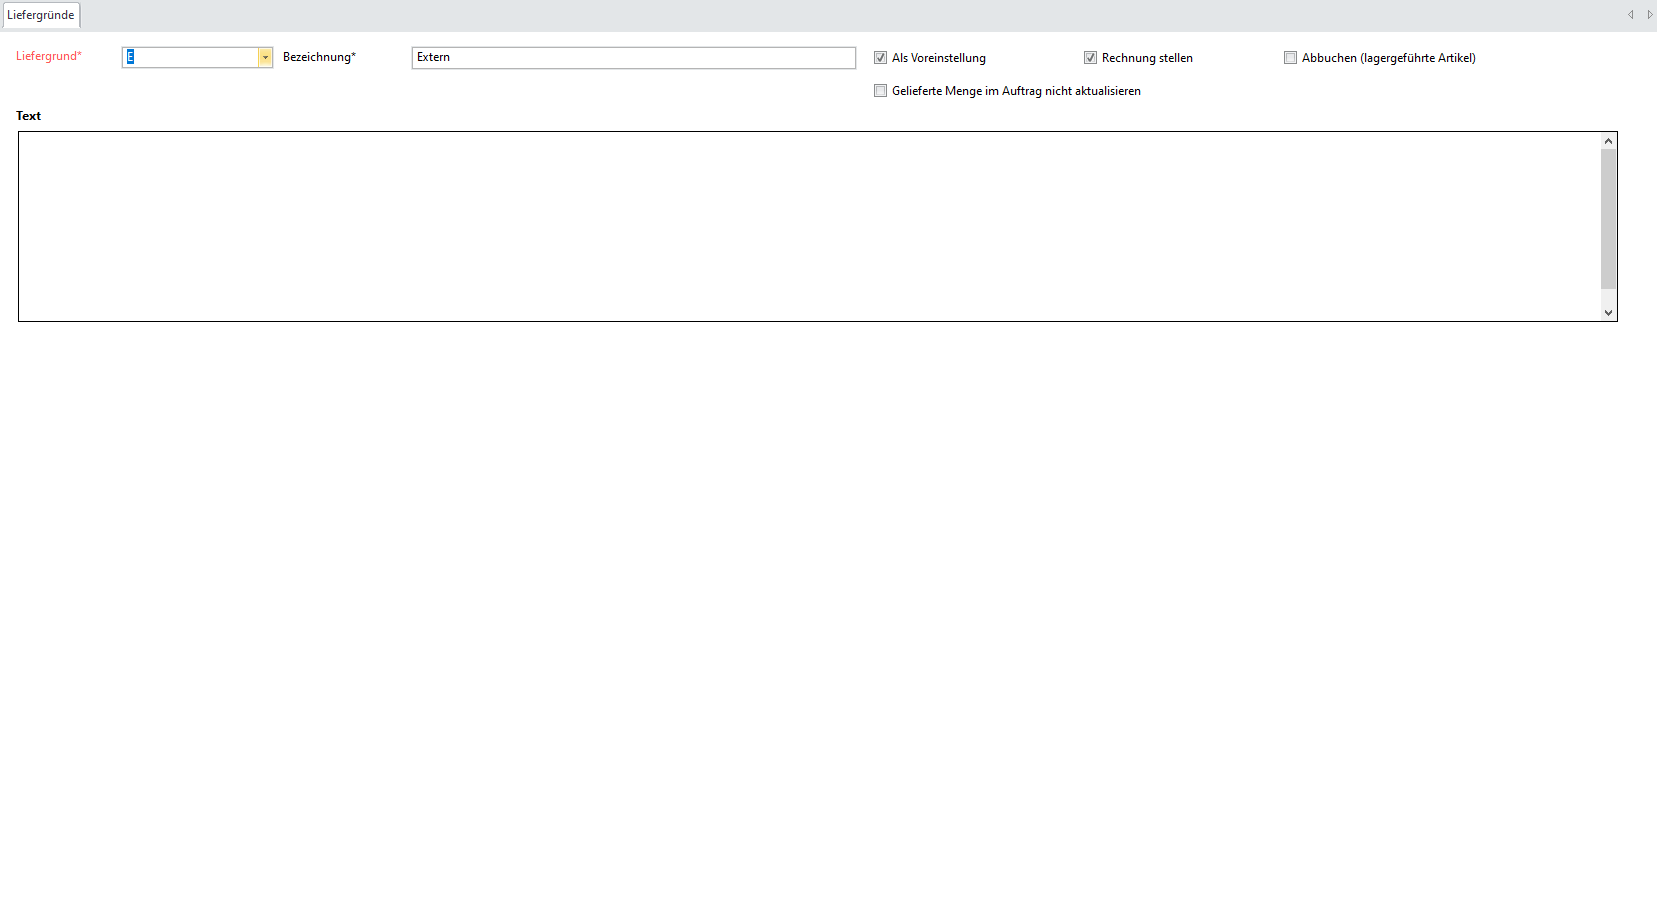Switch to the Liefergründe tab

tap(41, 15)
